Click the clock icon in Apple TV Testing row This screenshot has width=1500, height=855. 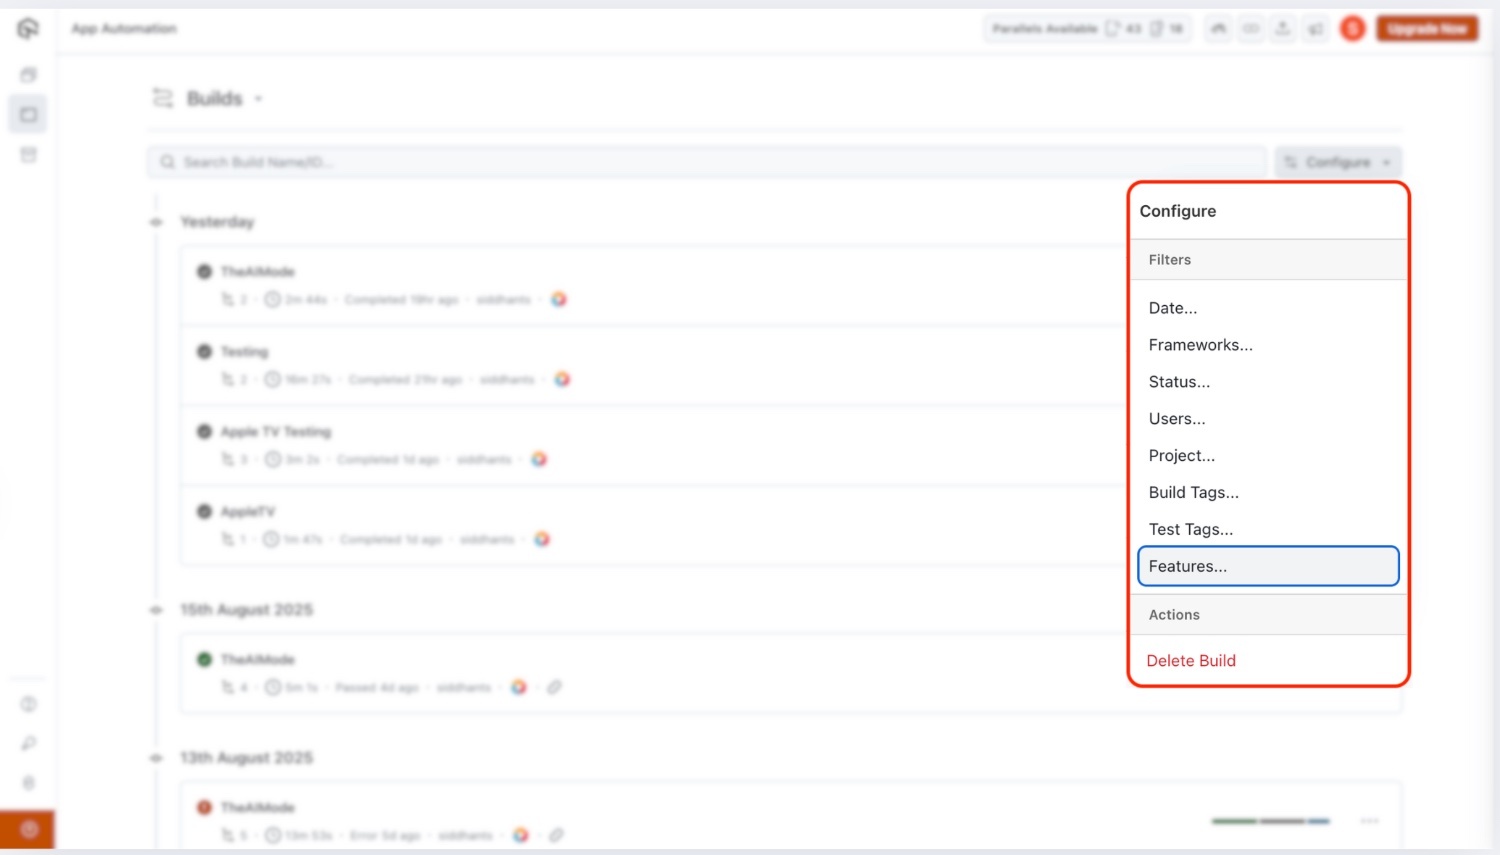pyautogui.click(x=273, y=460)
